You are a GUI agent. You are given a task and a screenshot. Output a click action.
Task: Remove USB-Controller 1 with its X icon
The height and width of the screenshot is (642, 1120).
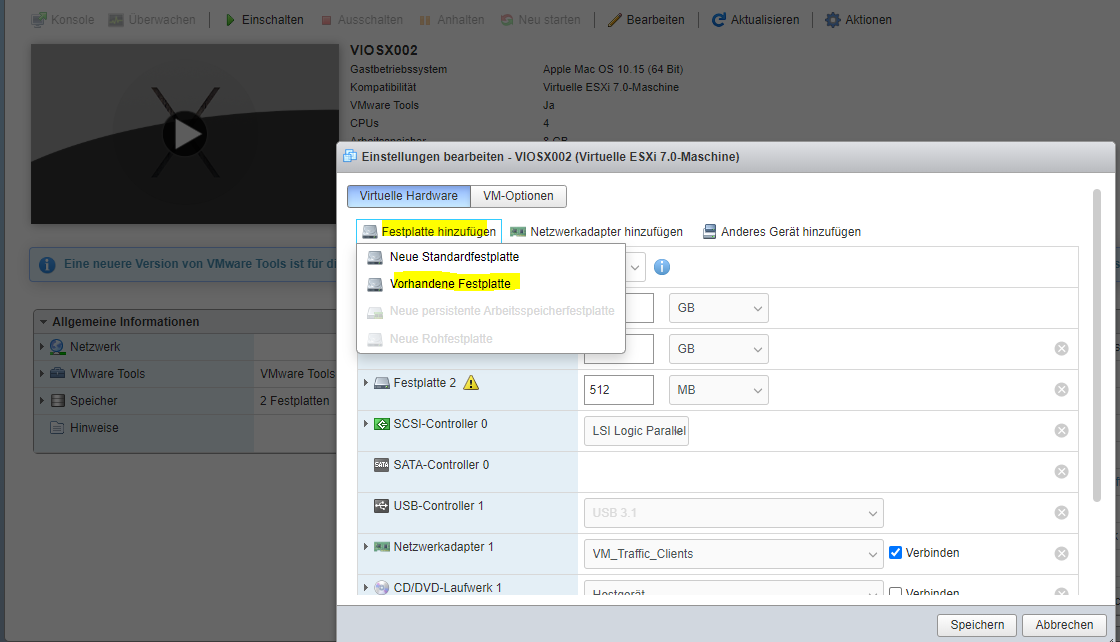[x=1061, y=513]
